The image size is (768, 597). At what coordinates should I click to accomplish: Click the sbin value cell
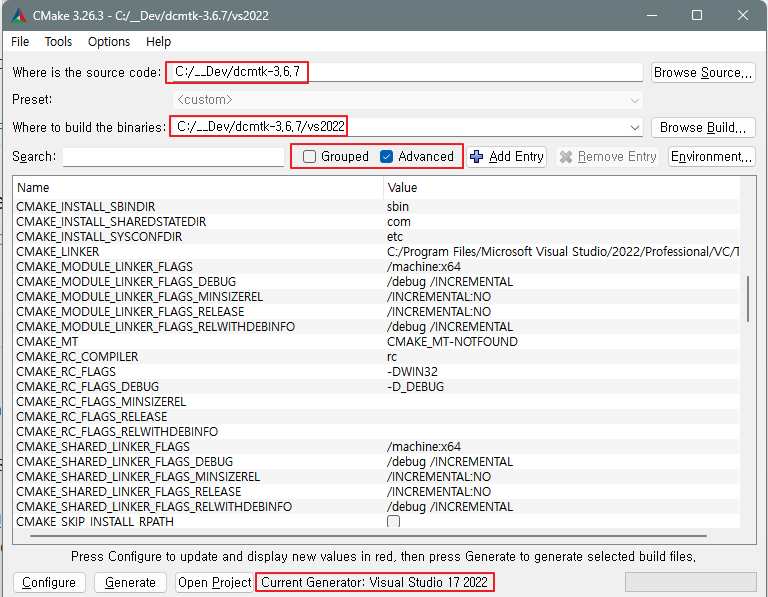398,207
